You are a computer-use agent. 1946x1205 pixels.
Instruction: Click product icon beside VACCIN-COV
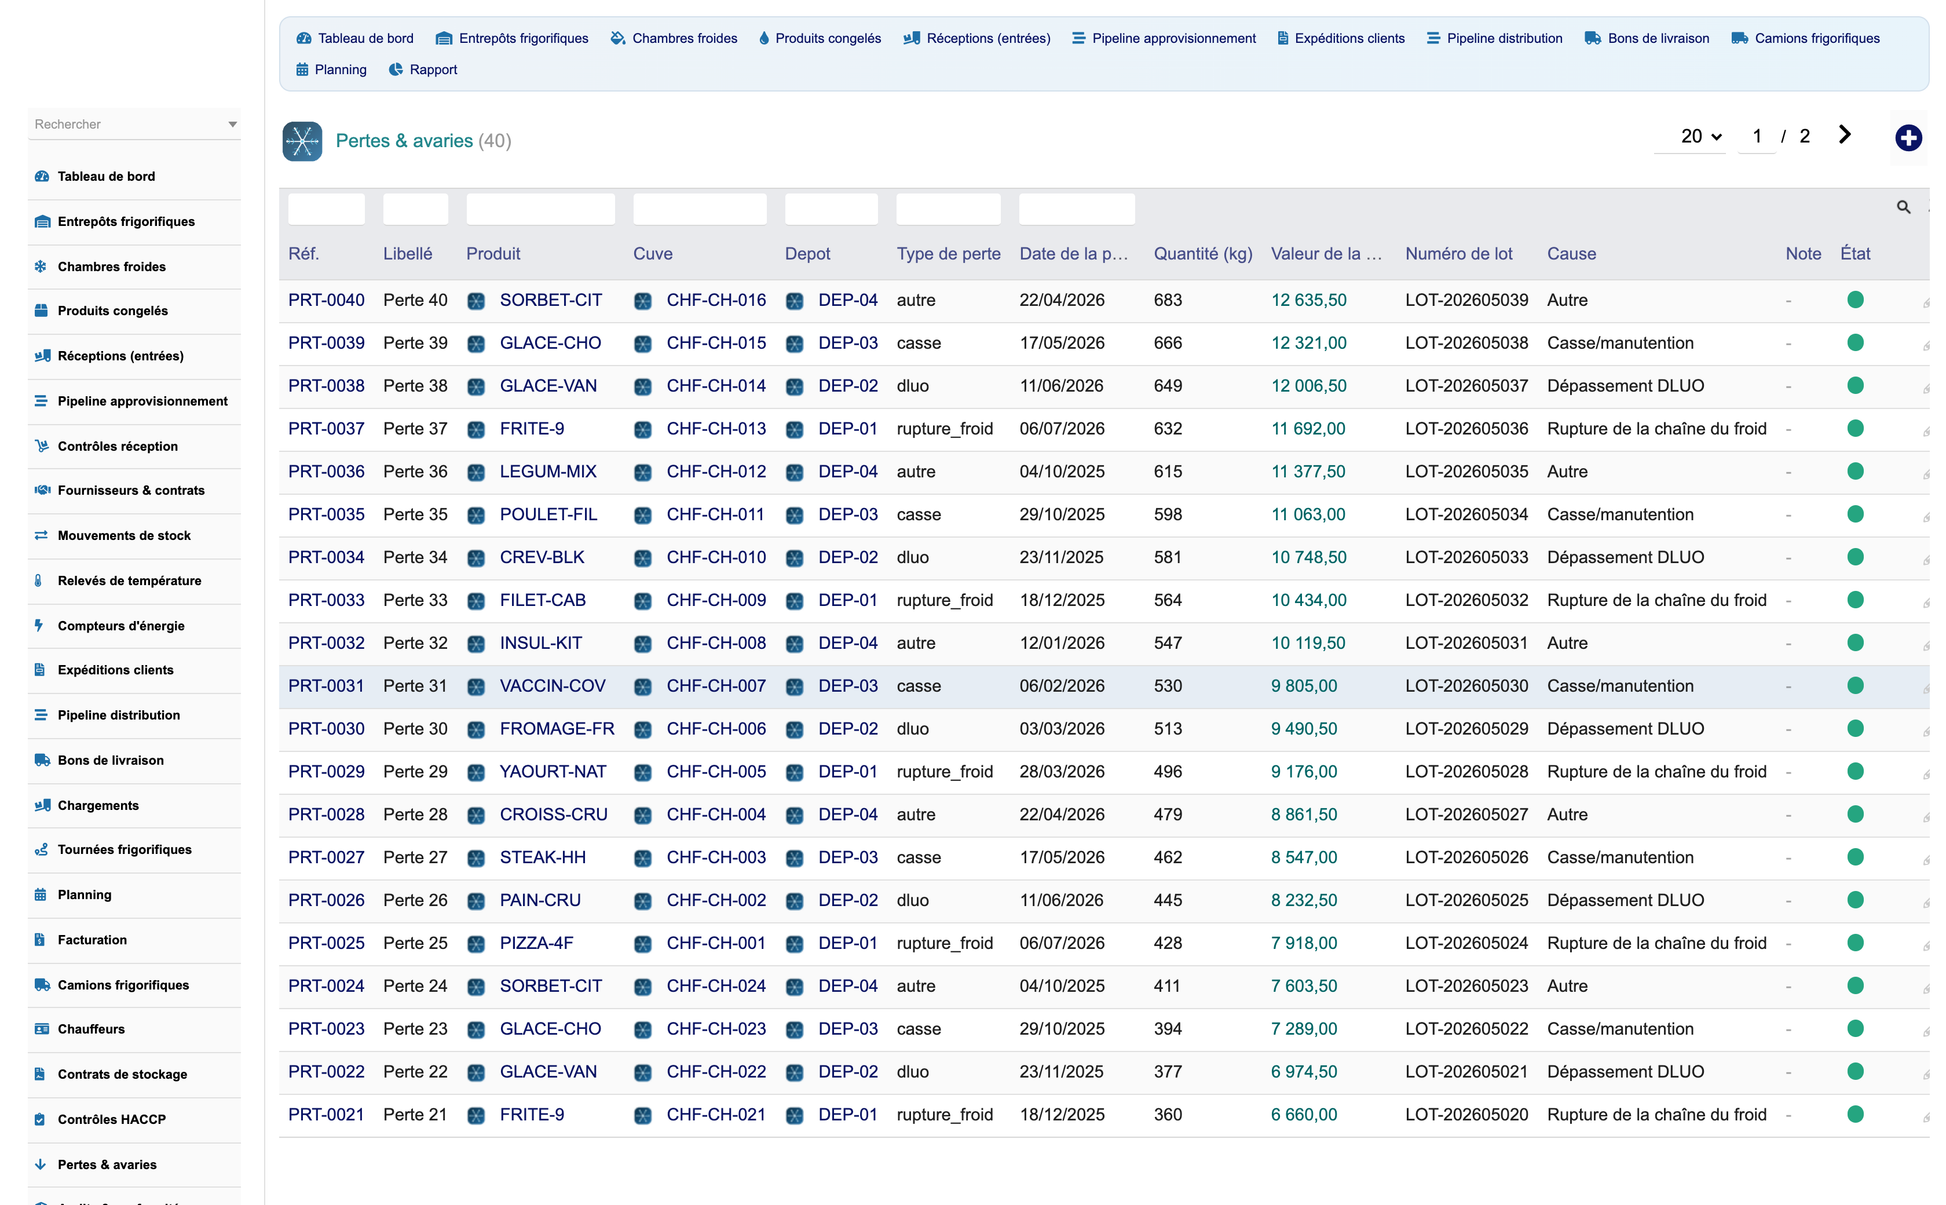(477, 687)
